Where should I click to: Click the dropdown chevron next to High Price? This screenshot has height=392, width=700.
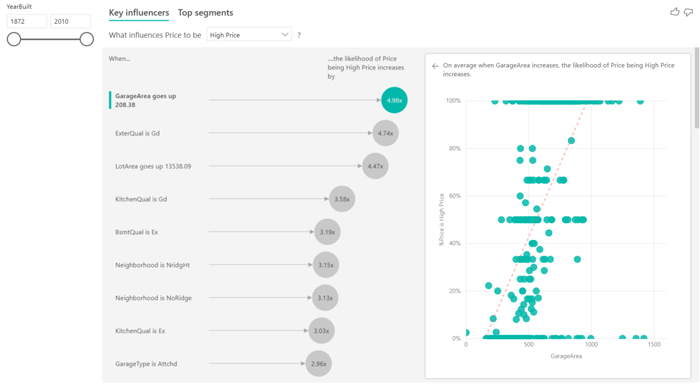coord(285,35)
